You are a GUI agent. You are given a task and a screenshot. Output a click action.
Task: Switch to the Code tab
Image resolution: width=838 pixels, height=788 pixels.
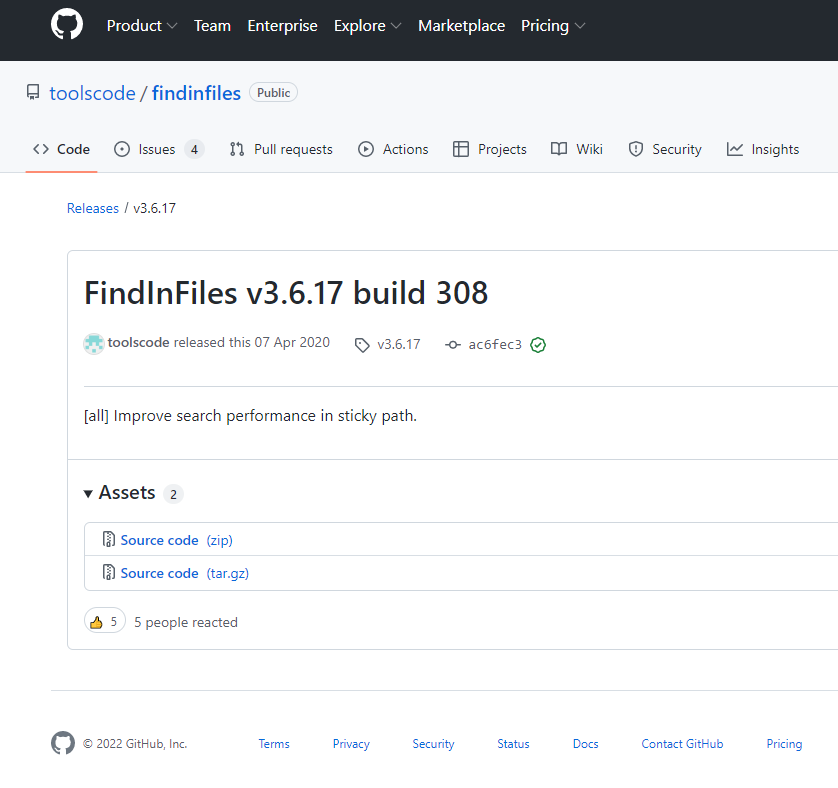point(61,149)
